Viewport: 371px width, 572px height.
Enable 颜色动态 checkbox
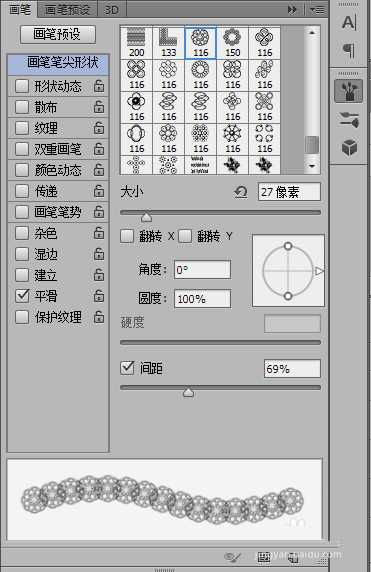[22, 170]
